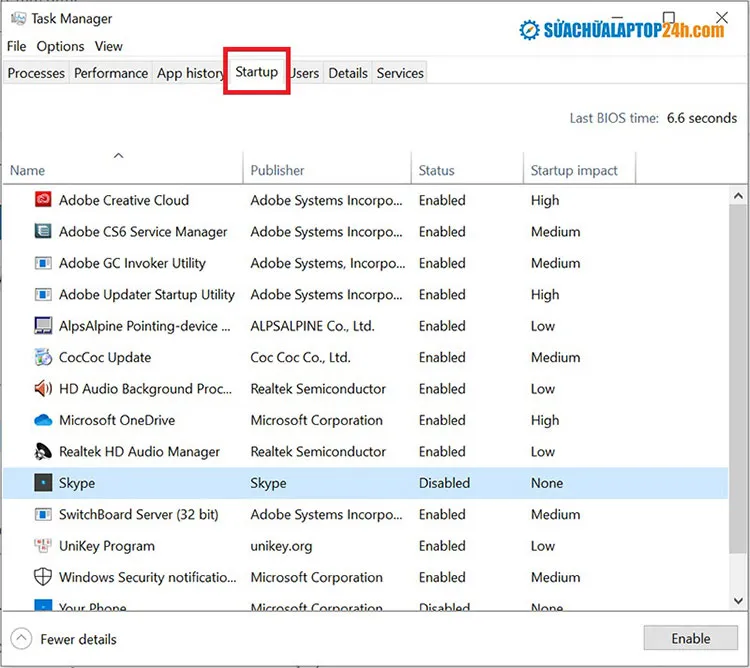Sort list by Startup impact column
Image resolution: width=750 pixels, height=668 pixels.
click(x=574, y=171)
